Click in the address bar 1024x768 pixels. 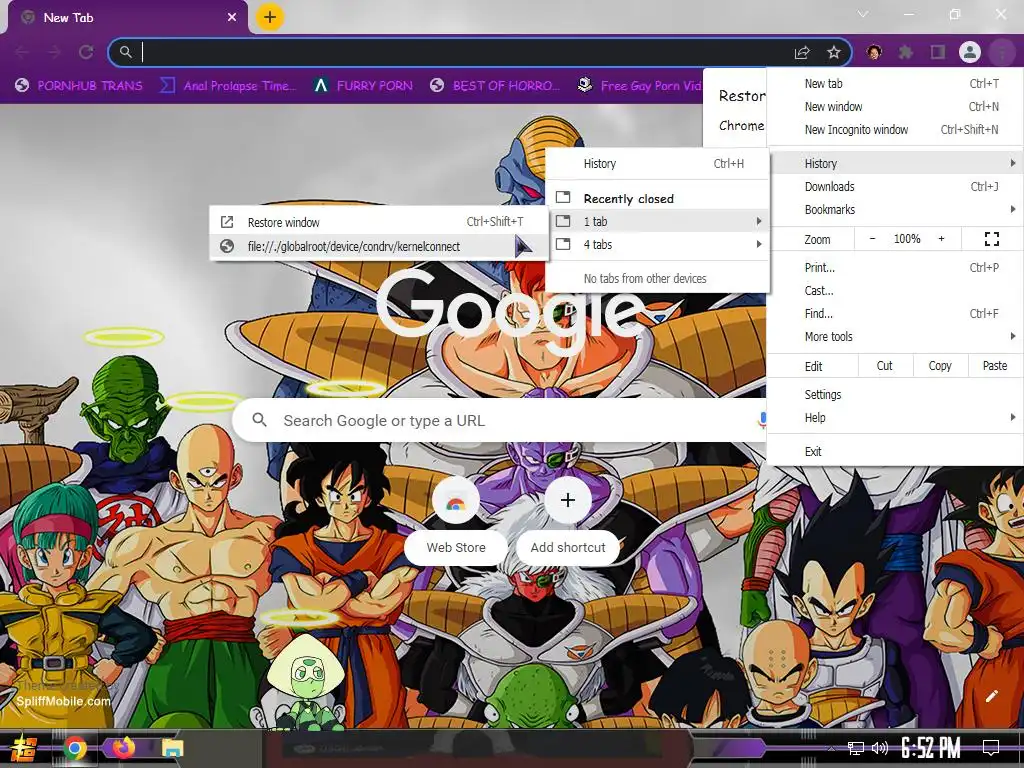coord(457,52)
